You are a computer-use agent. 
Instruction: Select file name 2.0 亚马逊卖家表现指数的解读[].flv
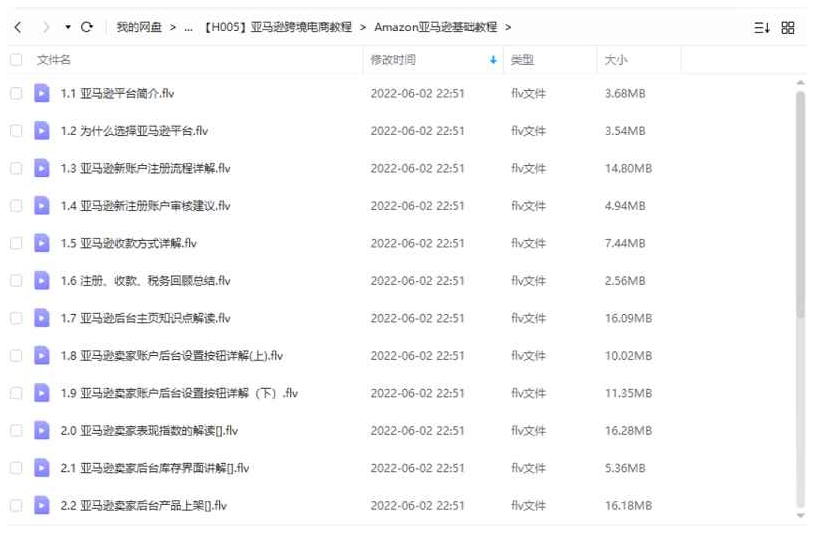pos(149,430)
